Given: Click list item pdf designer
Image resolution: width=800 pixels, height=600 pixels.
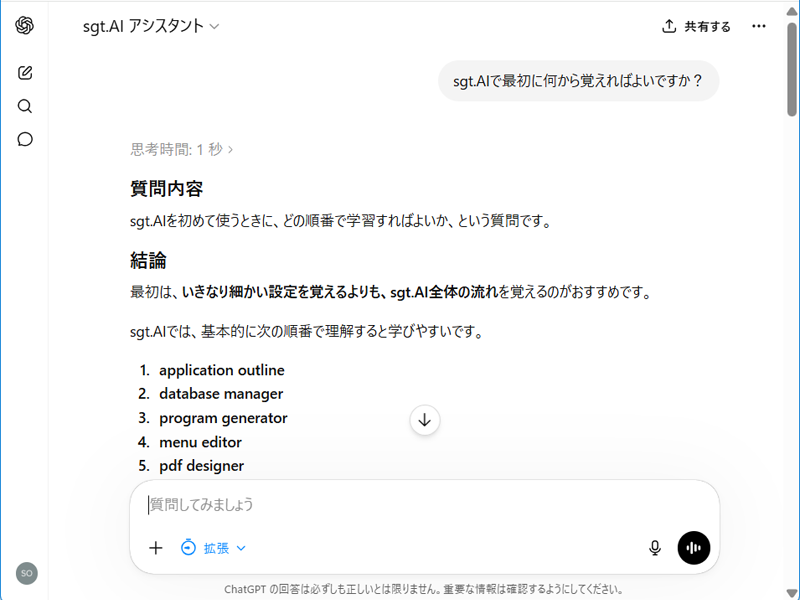Looking at the screenshot, I should pos(202,466).
